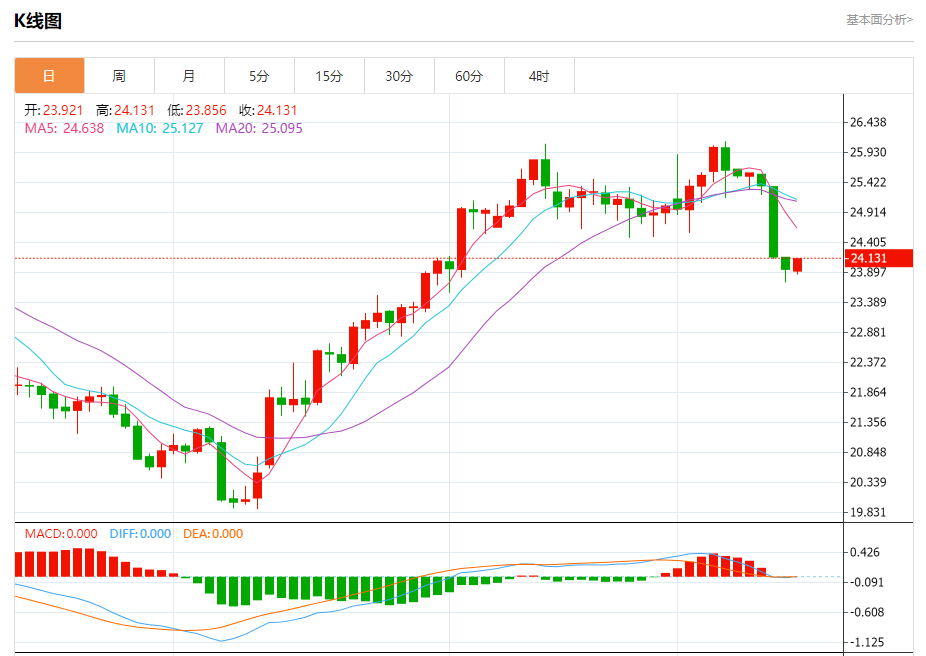This screenshot has width=926, height=656.
Task: Click the -1.125 MACD axis label
Action: coord(865,642)
